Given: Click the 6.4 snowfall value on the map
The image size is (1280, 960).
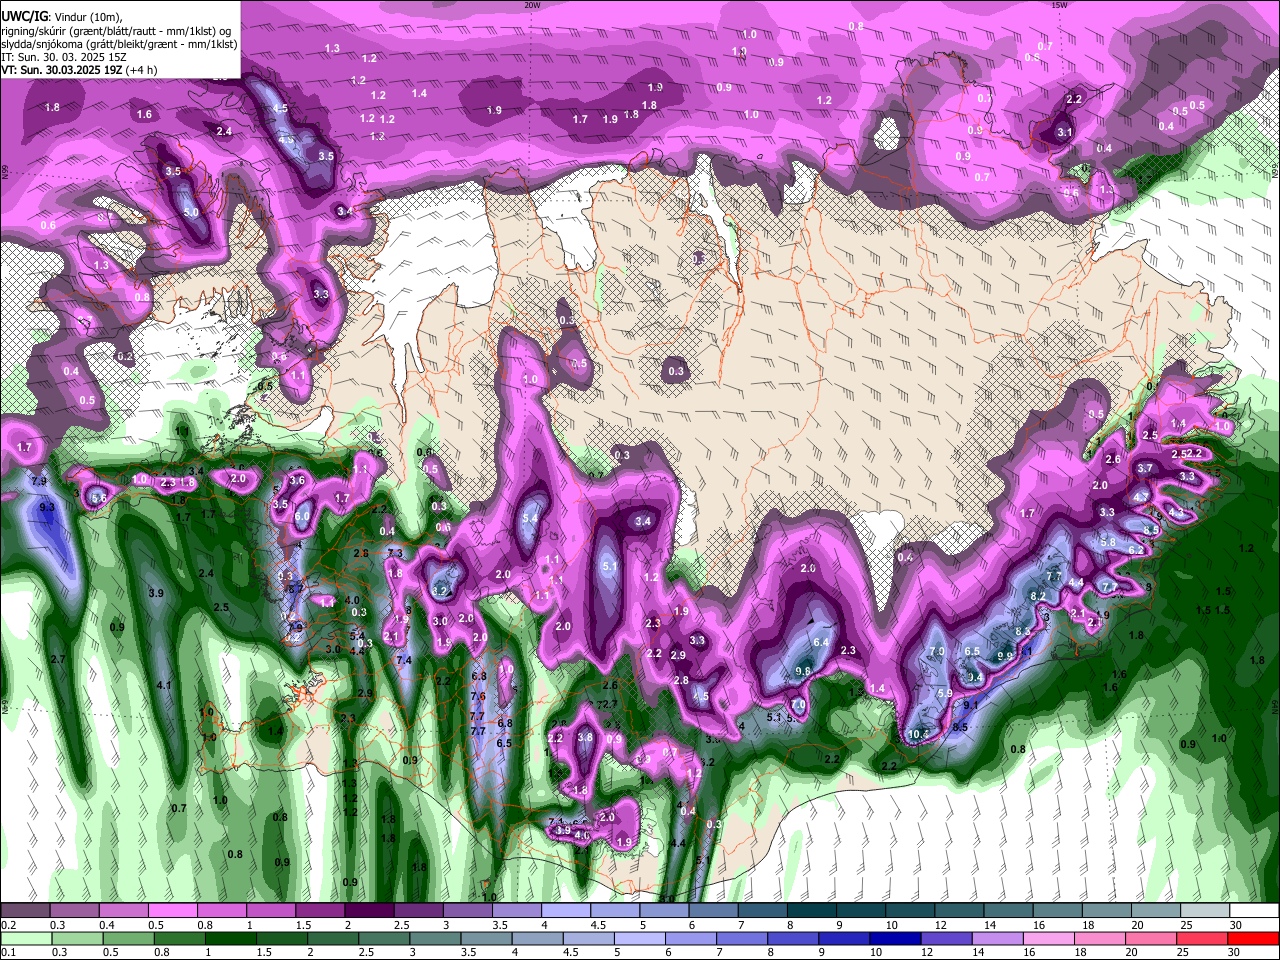Looking at the screenshot, I should (x=822, y=642).
